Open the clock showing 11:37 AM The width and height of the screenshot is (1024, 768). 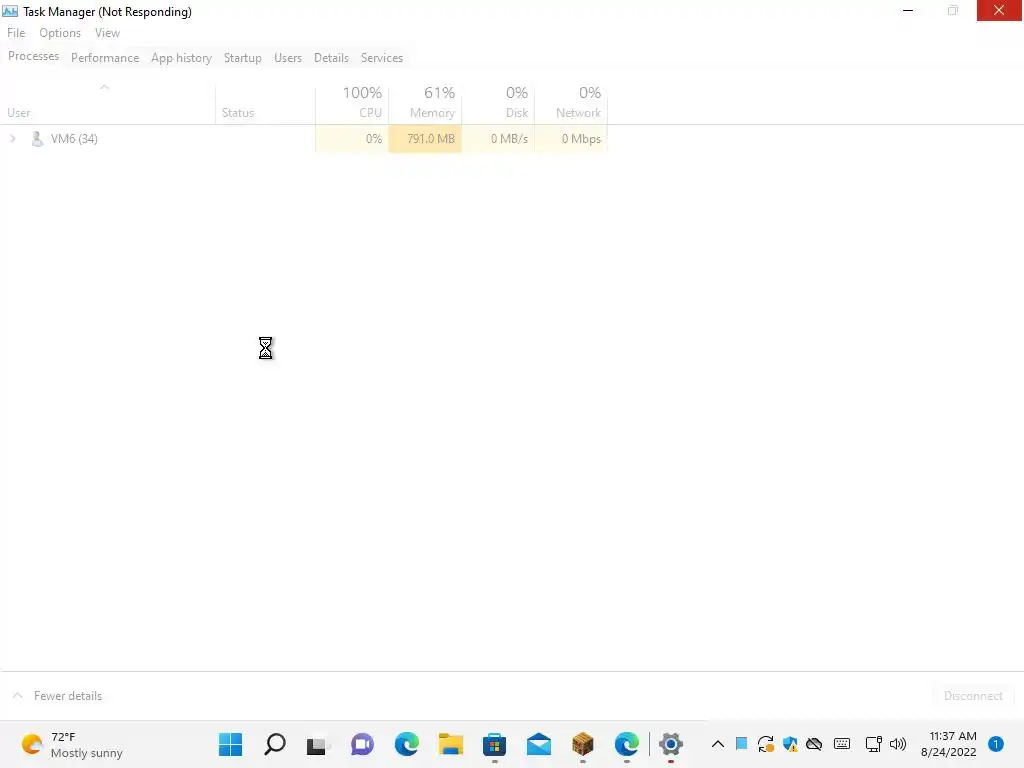(x=948, y=744)
